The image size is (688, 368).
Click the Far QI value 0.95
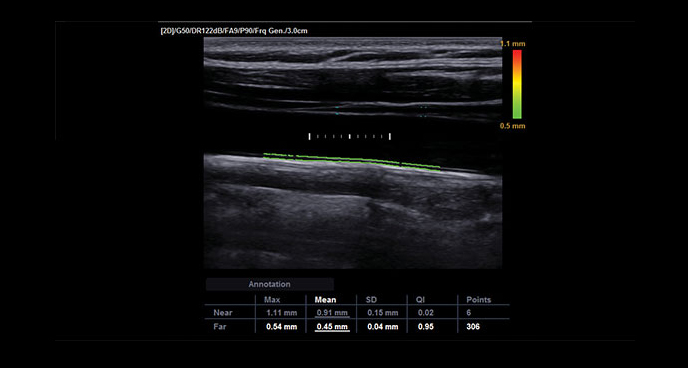(426, 327)
